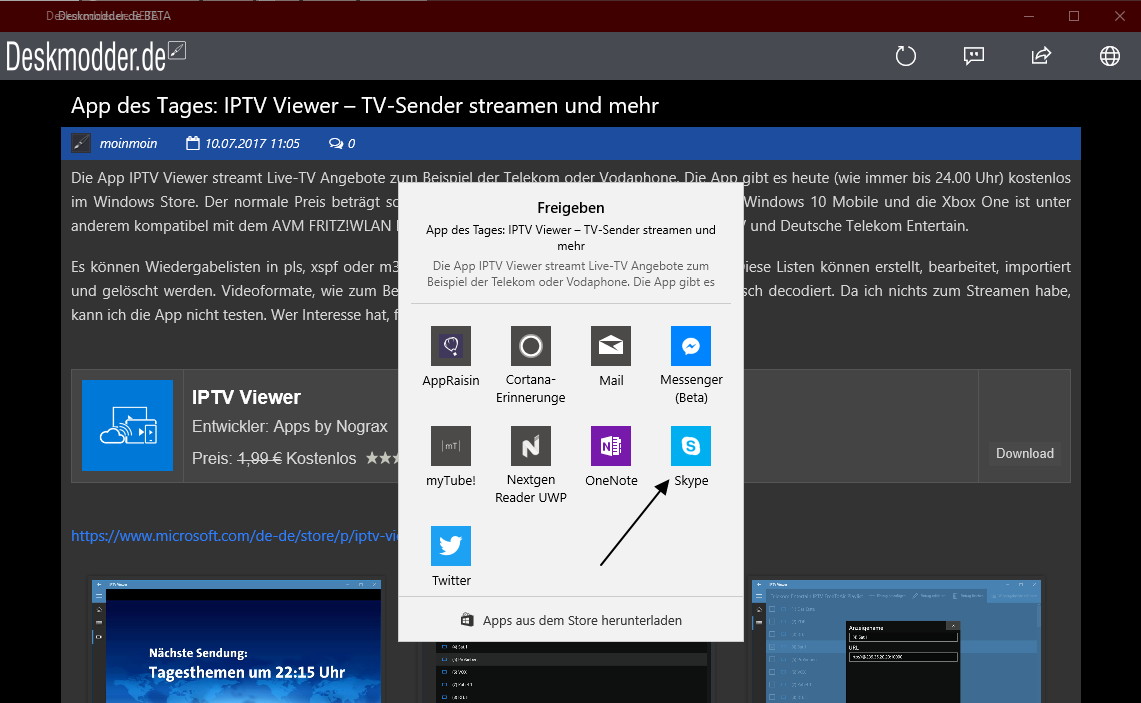Select Messenger (Beta) share option
This screenshot has height=703, width=1141.
click(x=691, y=346)
